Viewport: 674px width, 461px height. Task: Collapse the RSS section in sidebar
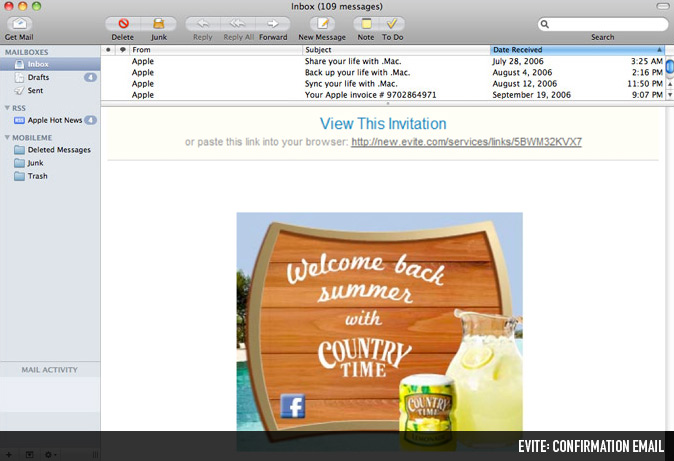(8, 107)
